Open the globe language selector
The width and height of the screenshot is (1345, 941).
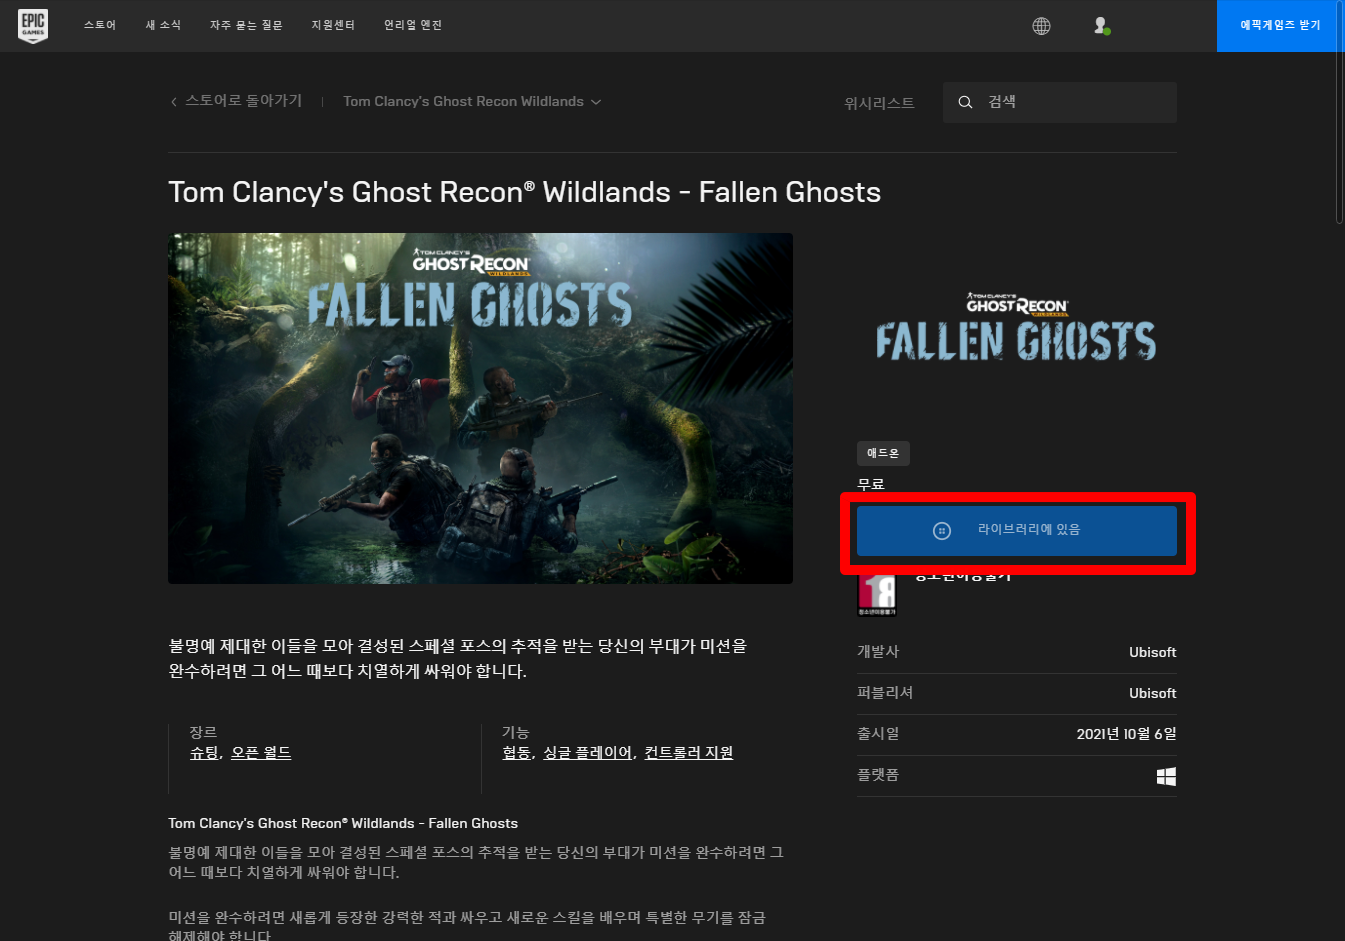click(1041, 26)
